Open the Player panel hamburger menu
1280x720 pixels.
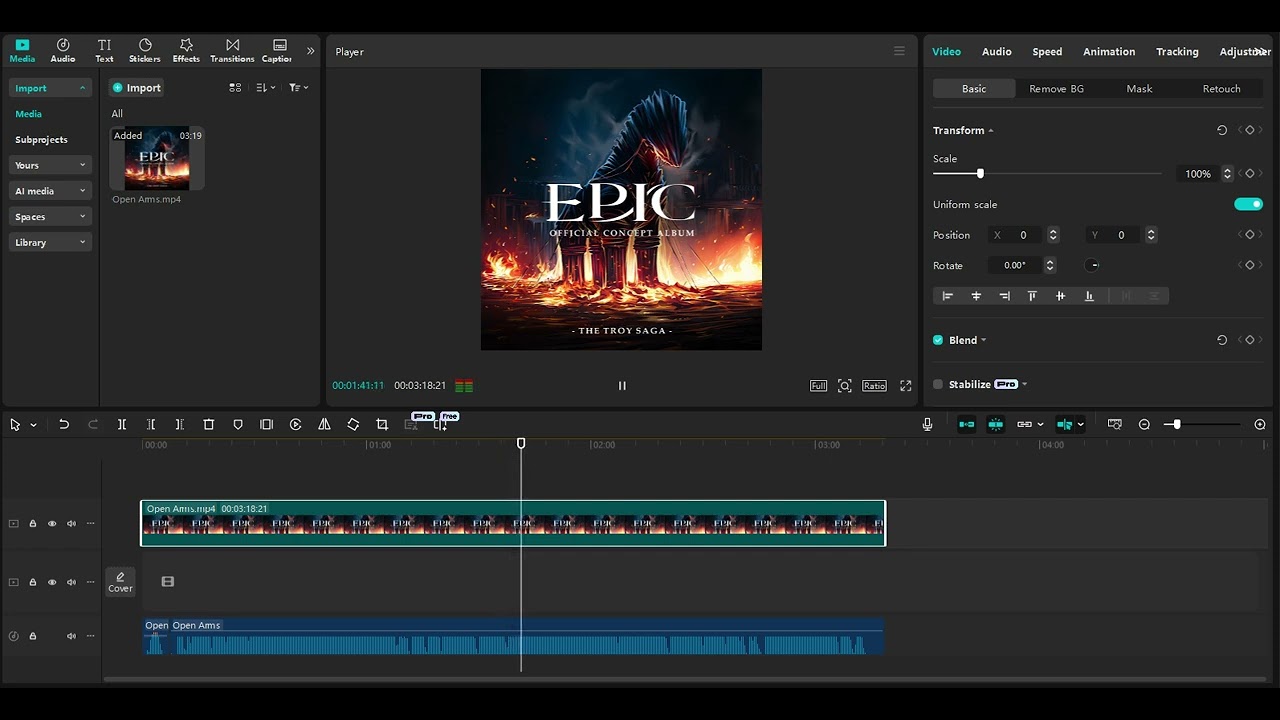click(x=899, y=51)
